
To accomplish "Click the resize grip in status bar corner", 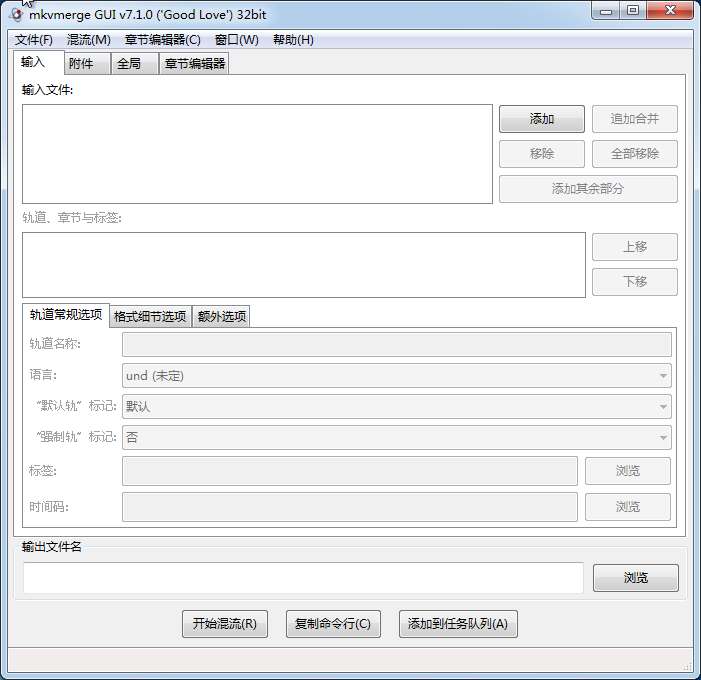I will coord(688,666).
